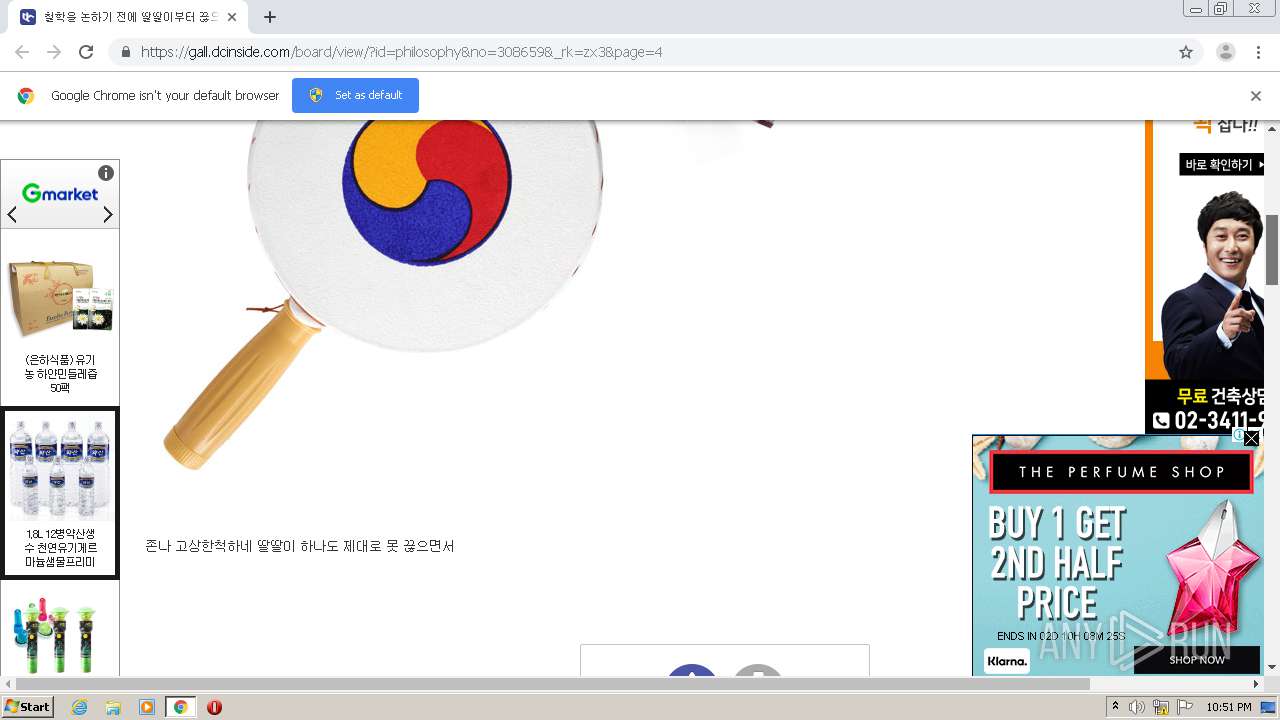Viewport: 1280px width, 720px height.
Task: Click the address bar URL
Action: 401,52
